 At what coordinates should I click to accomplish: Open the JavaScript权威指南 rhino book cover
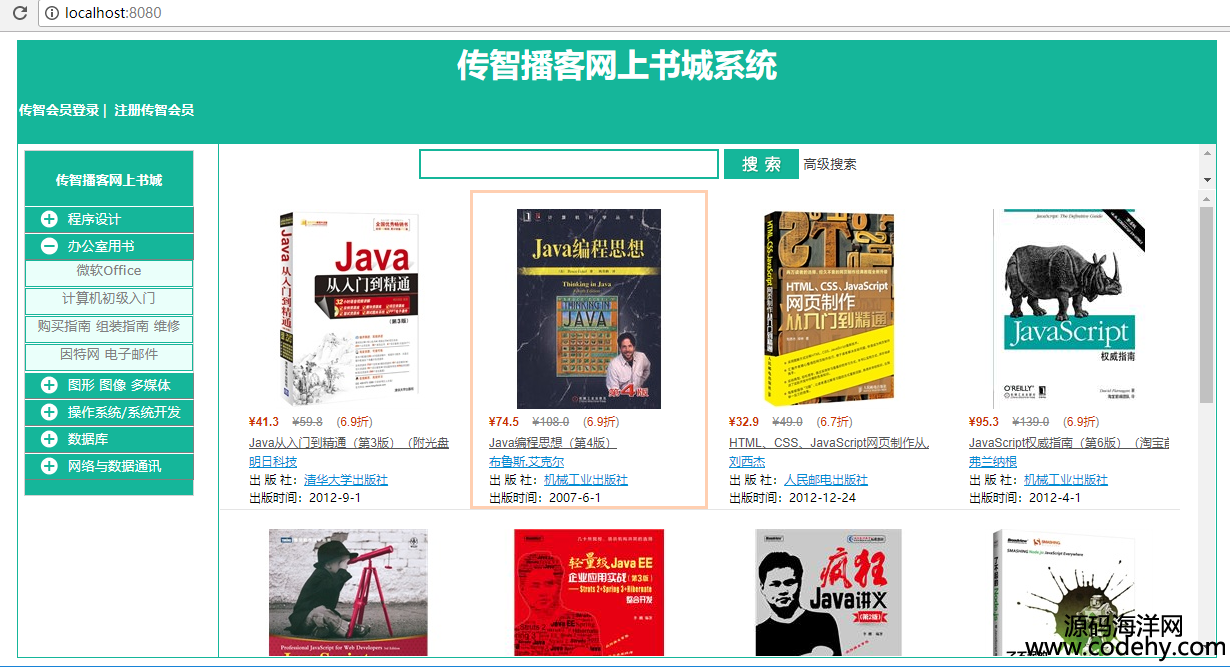1069,308
